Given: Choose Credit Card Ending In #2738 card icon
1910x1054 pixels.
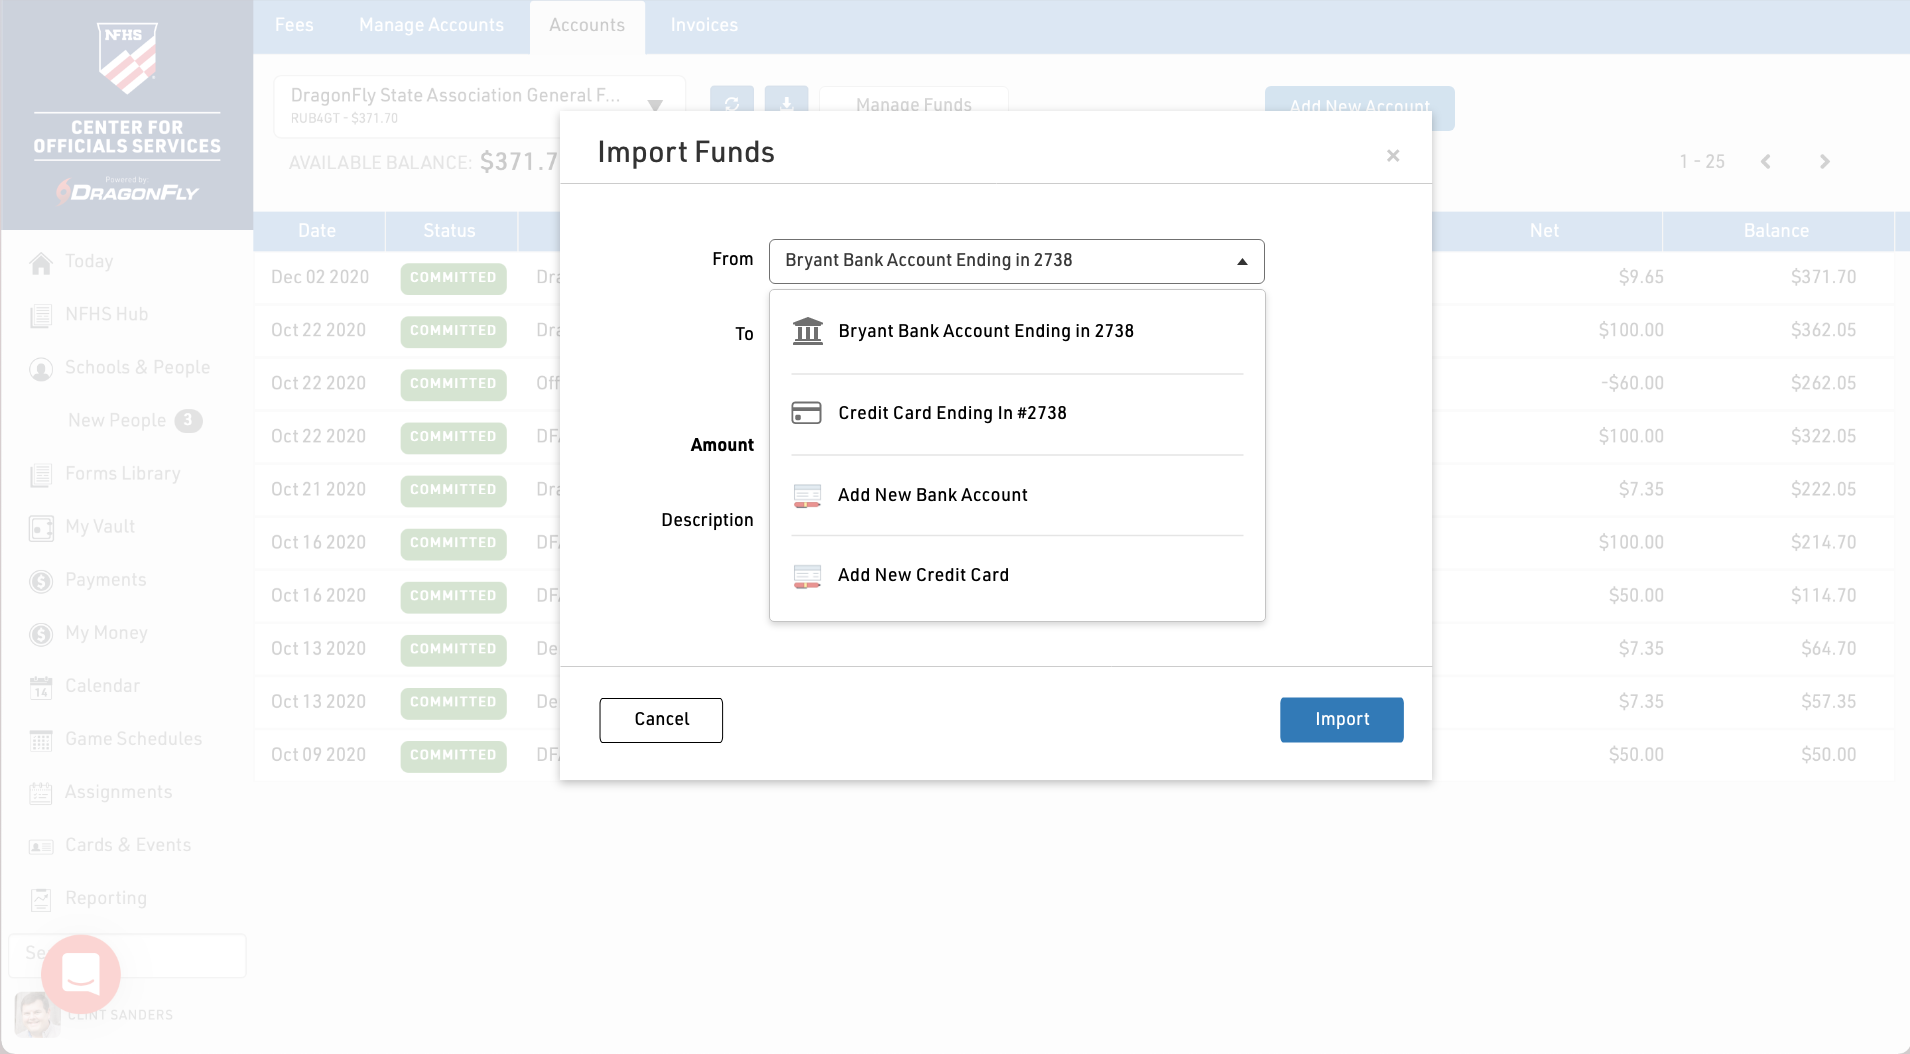Looking at the screenshot, I should 806,413.
